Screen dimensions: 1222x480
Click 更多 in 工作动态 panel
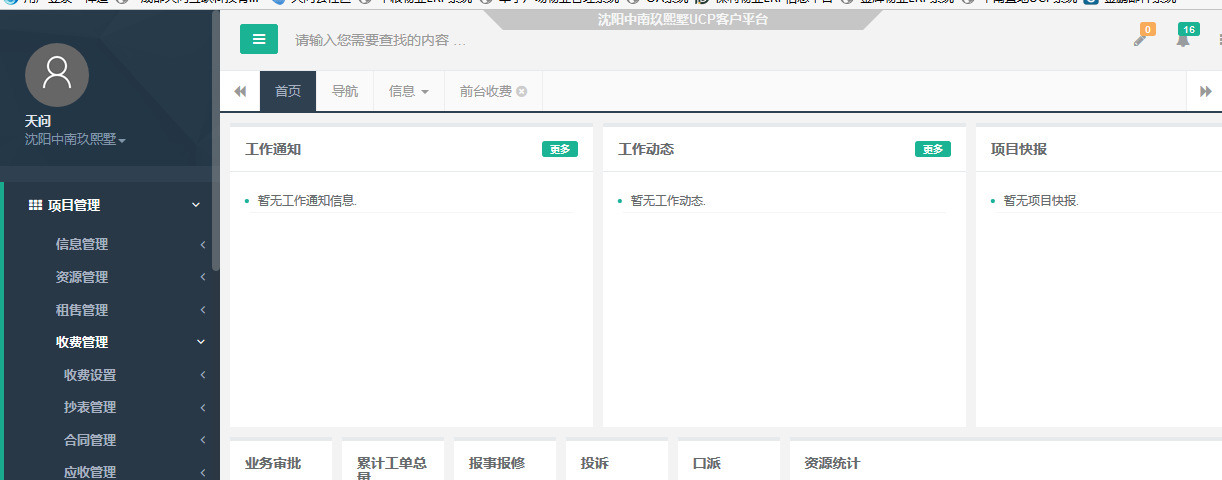coord(932,149)
